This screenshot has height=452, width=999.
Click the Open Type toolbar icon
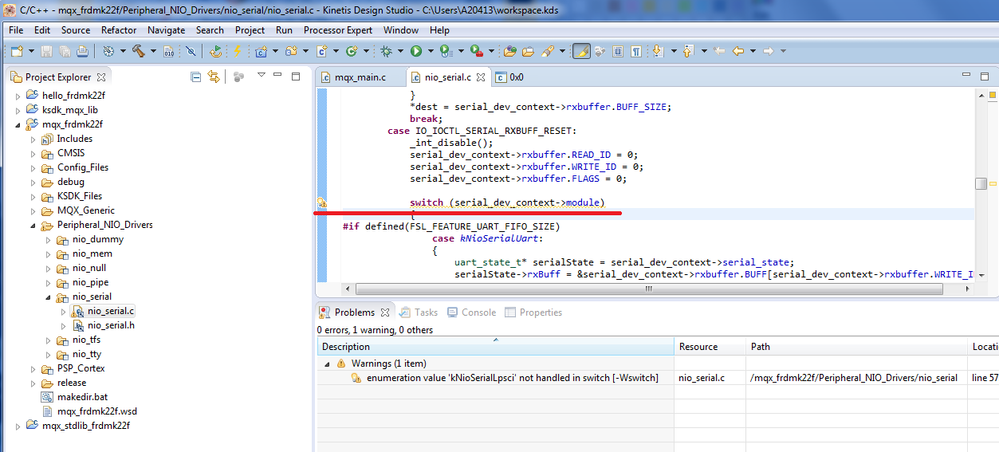point(510,51)
